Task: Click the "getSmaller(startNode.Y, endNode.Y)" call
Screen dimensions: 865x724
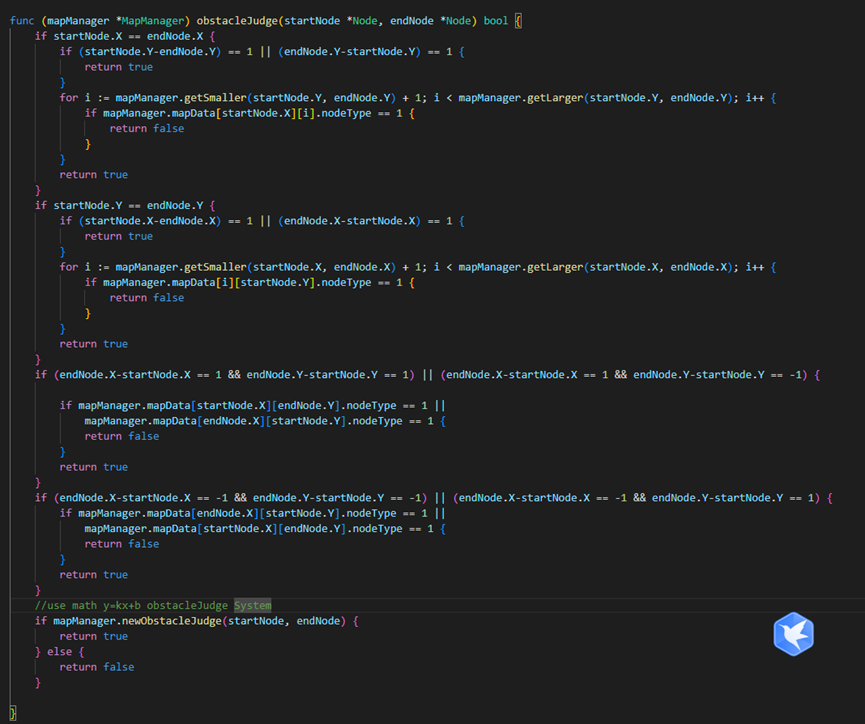Action: click(290, 98)
